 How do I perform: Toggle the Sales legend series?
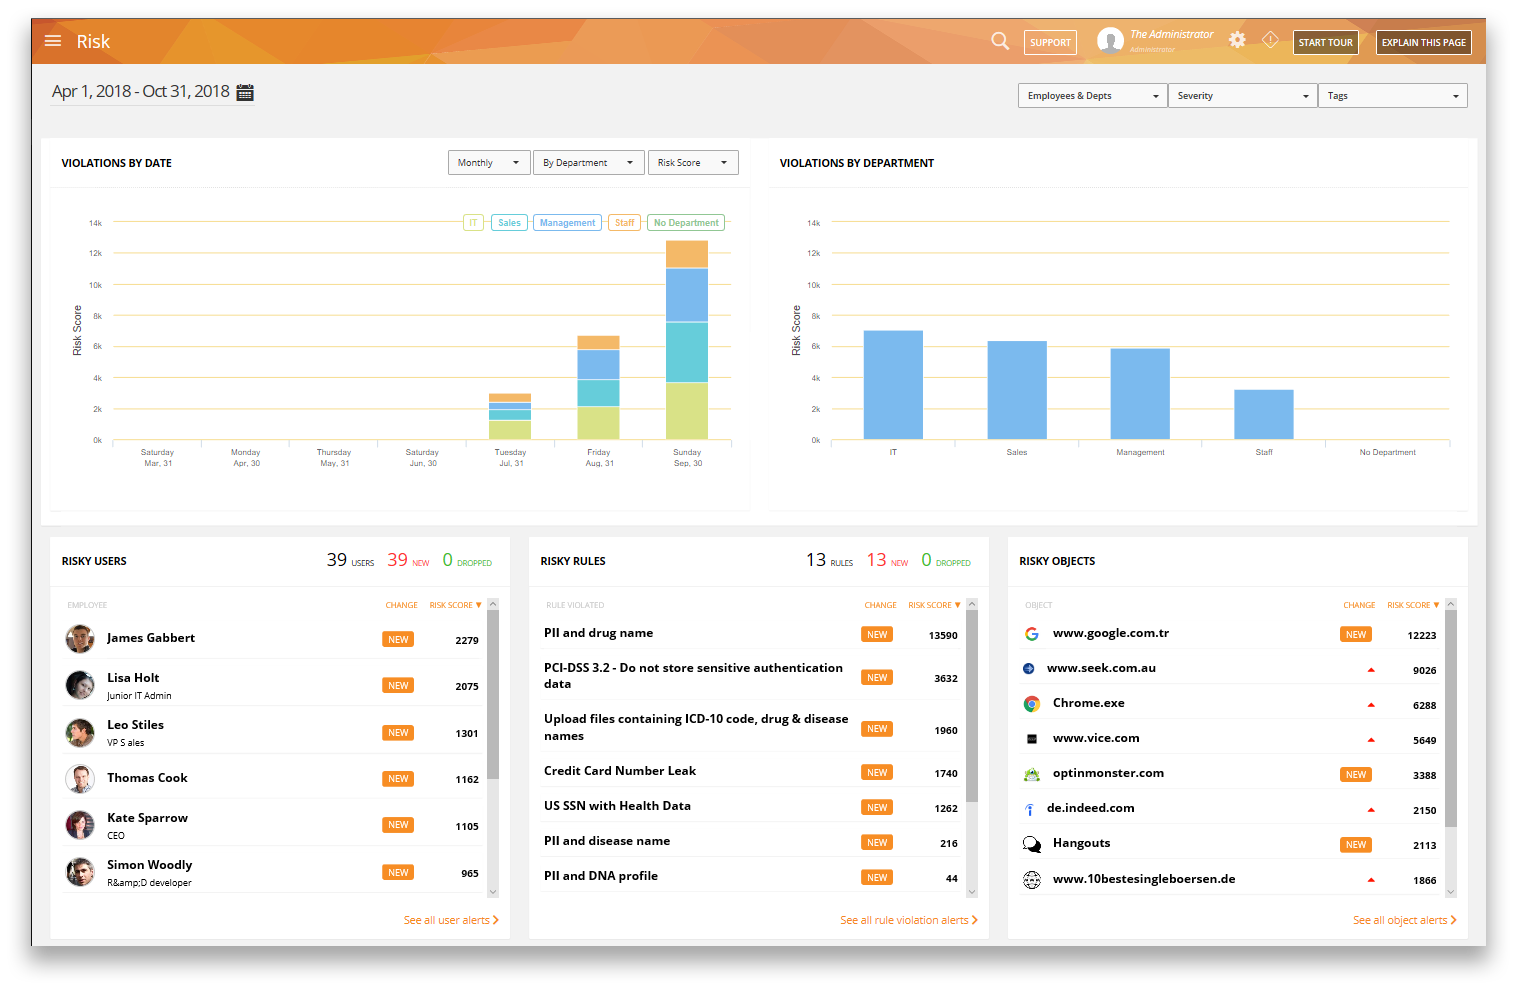tap(509, 223)
